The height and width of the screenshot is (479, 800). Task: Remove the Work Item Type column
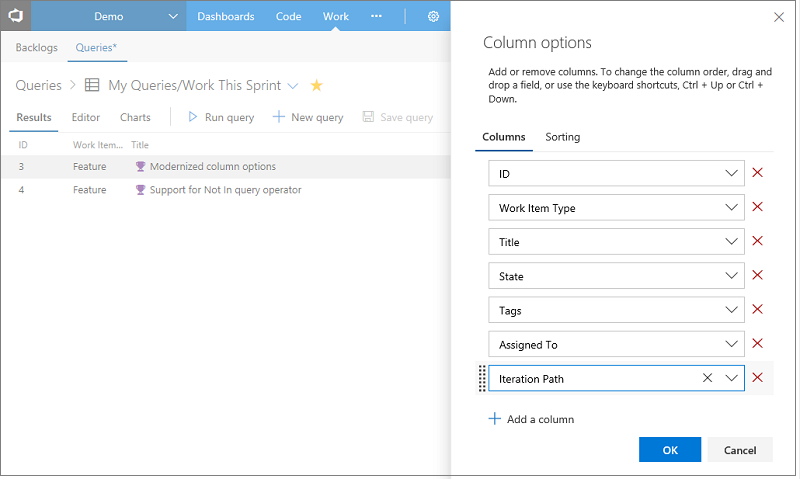click(758, 207)
